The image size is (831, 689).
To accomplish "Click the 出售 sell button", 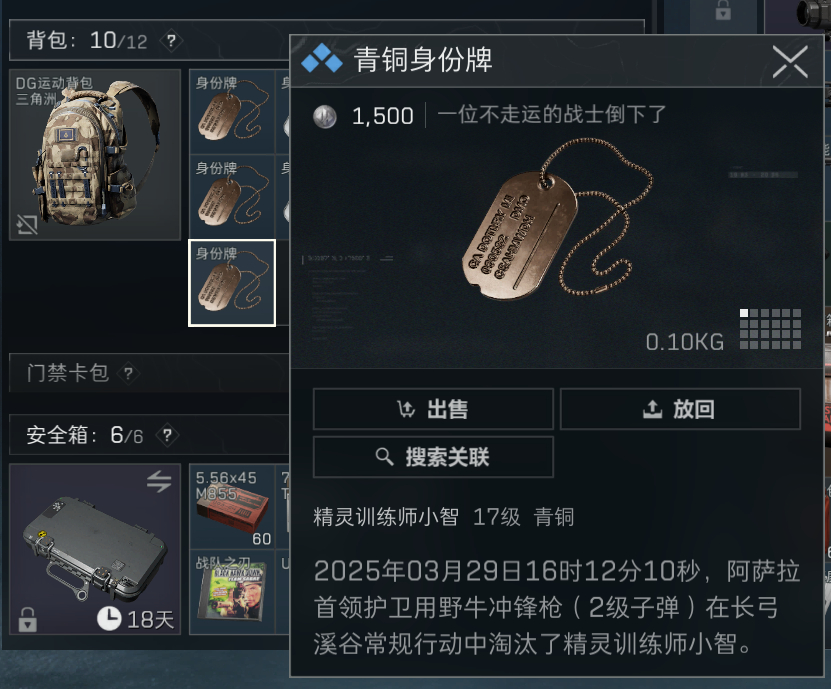I will pos(434,409).
